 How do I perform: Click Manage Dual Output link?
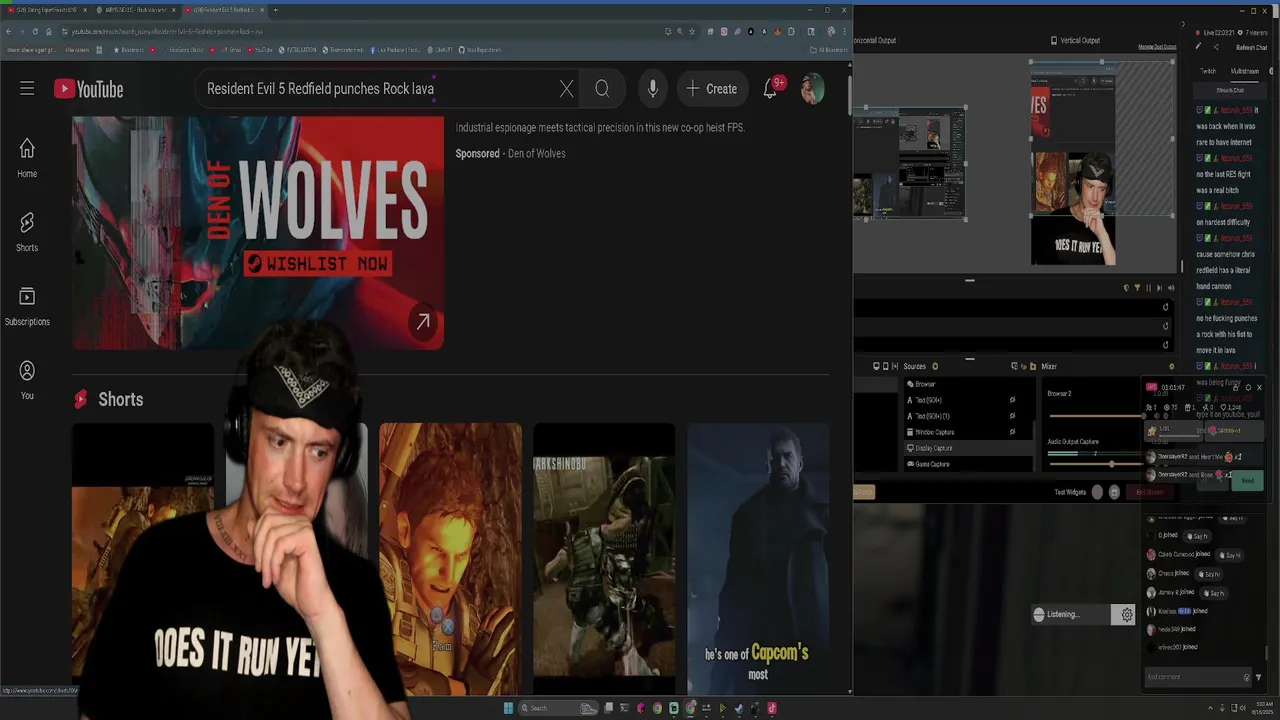1157,47
